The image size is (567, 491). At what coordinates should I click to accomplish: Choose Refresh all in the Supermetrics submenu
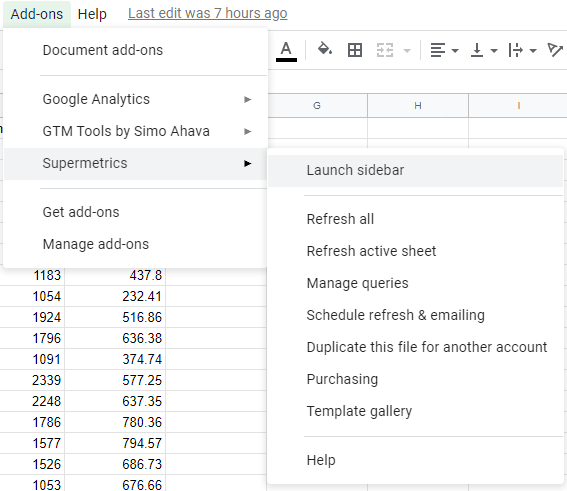click(415, 219)
